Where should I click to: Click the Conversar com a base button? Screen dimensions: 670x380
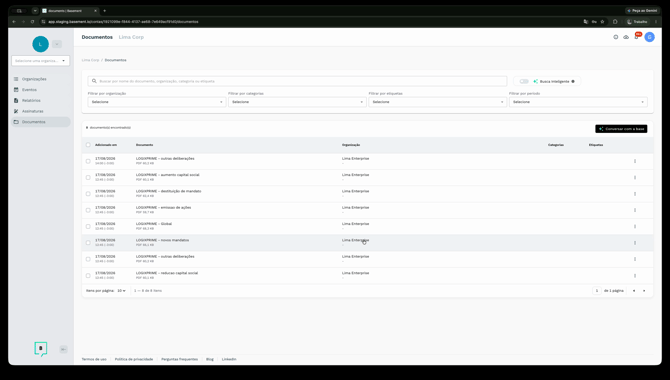point(621,129)
